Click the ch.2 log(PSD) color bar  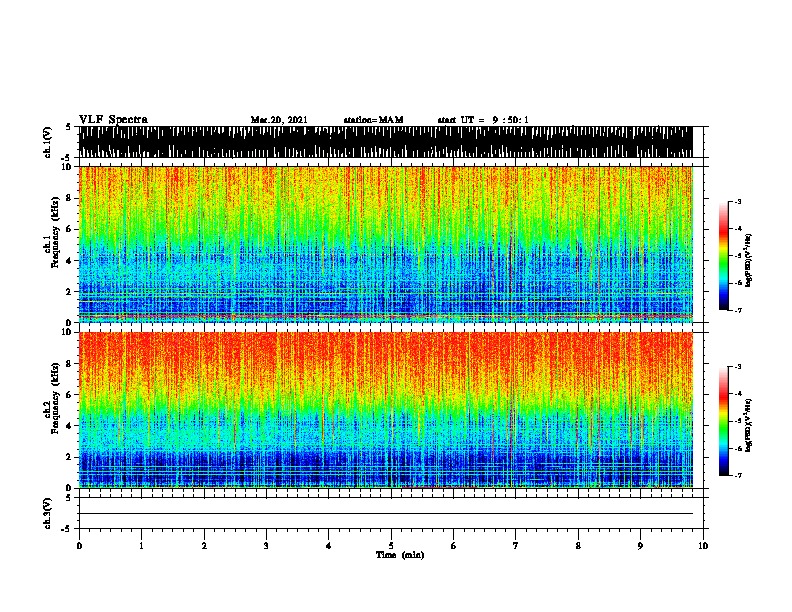[723, 421]
